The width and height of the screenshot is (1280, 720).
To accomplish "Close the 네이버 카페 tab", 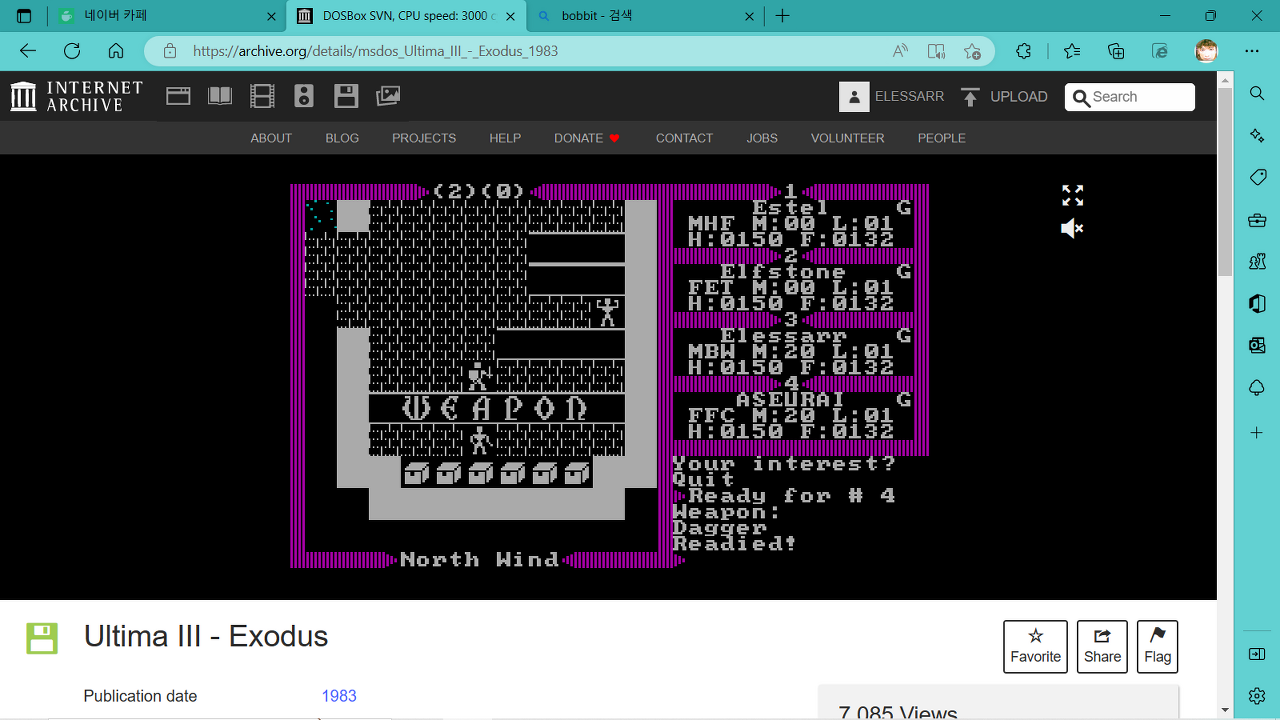I will (271, 16).
